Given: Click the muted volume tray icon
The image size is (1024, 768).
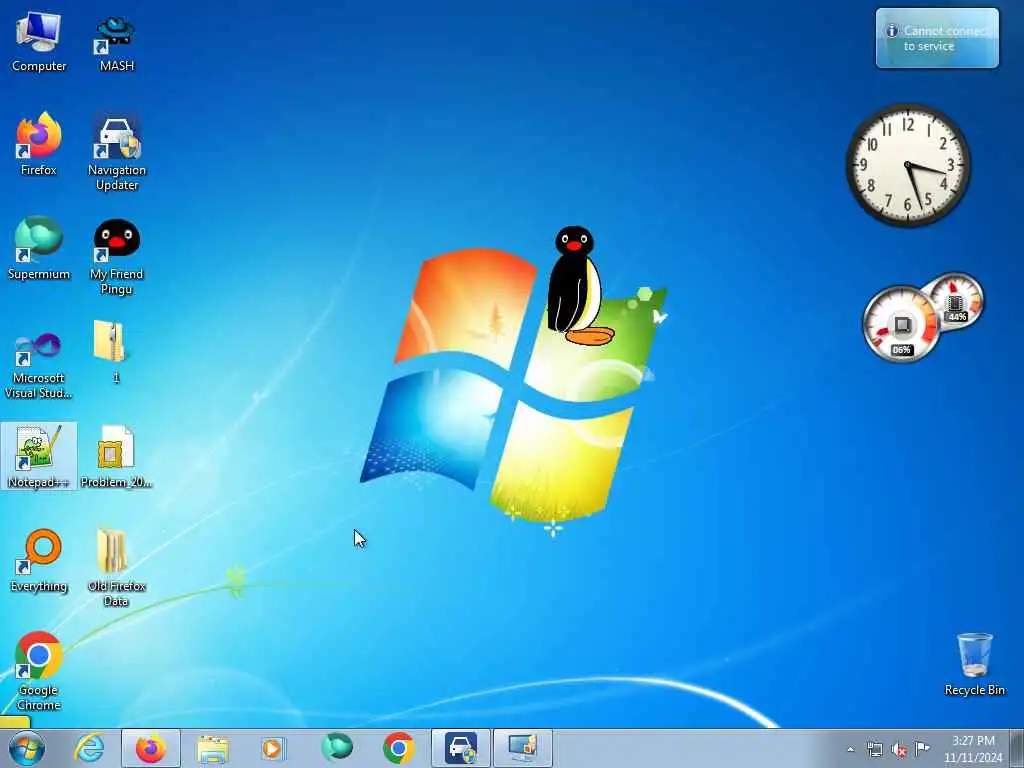Looking at the screenshot, I should pos(899,749).
